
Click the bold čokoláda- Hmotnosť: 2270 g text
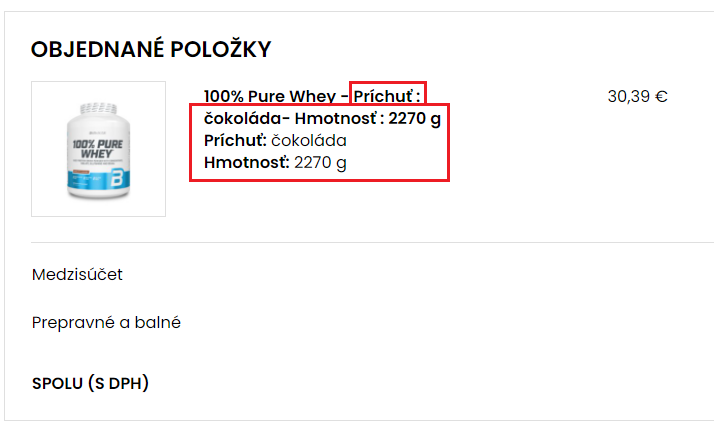pos(322,118)
